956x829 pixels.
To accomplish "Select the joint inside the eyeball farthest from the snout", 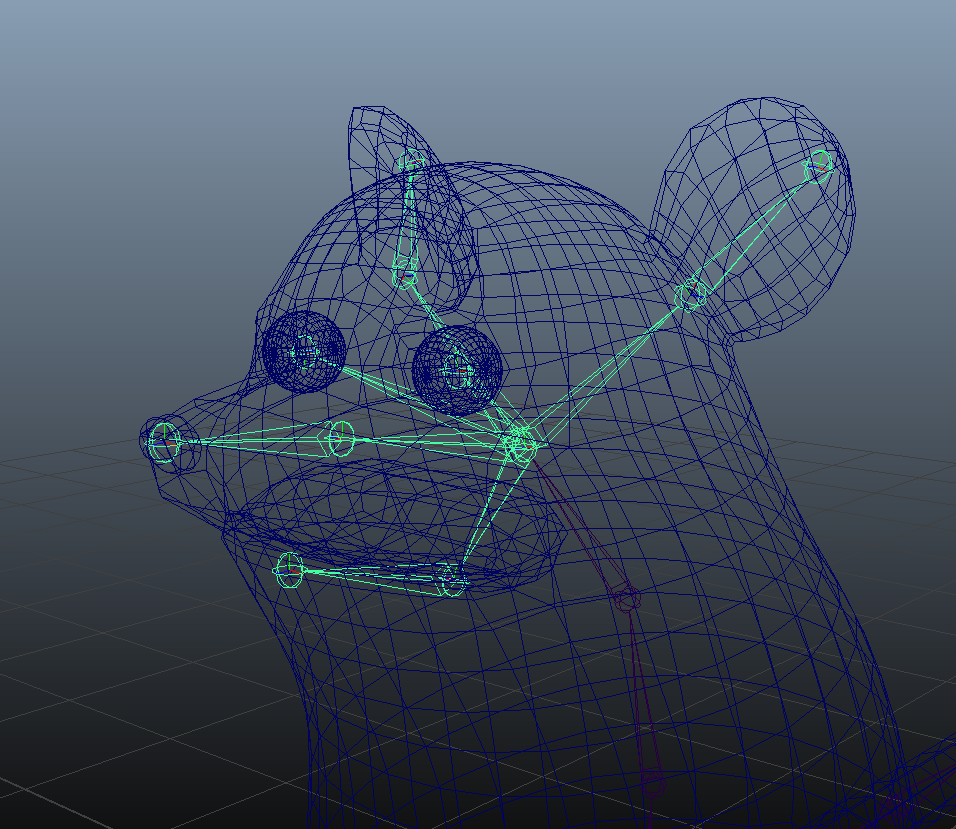I will 457,372.
